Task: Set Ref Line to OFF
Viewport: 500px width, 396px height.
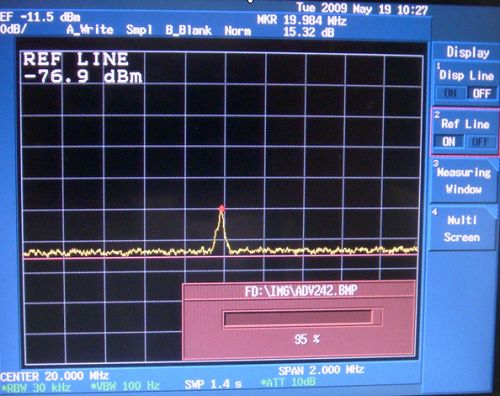Action: (480, 142)
